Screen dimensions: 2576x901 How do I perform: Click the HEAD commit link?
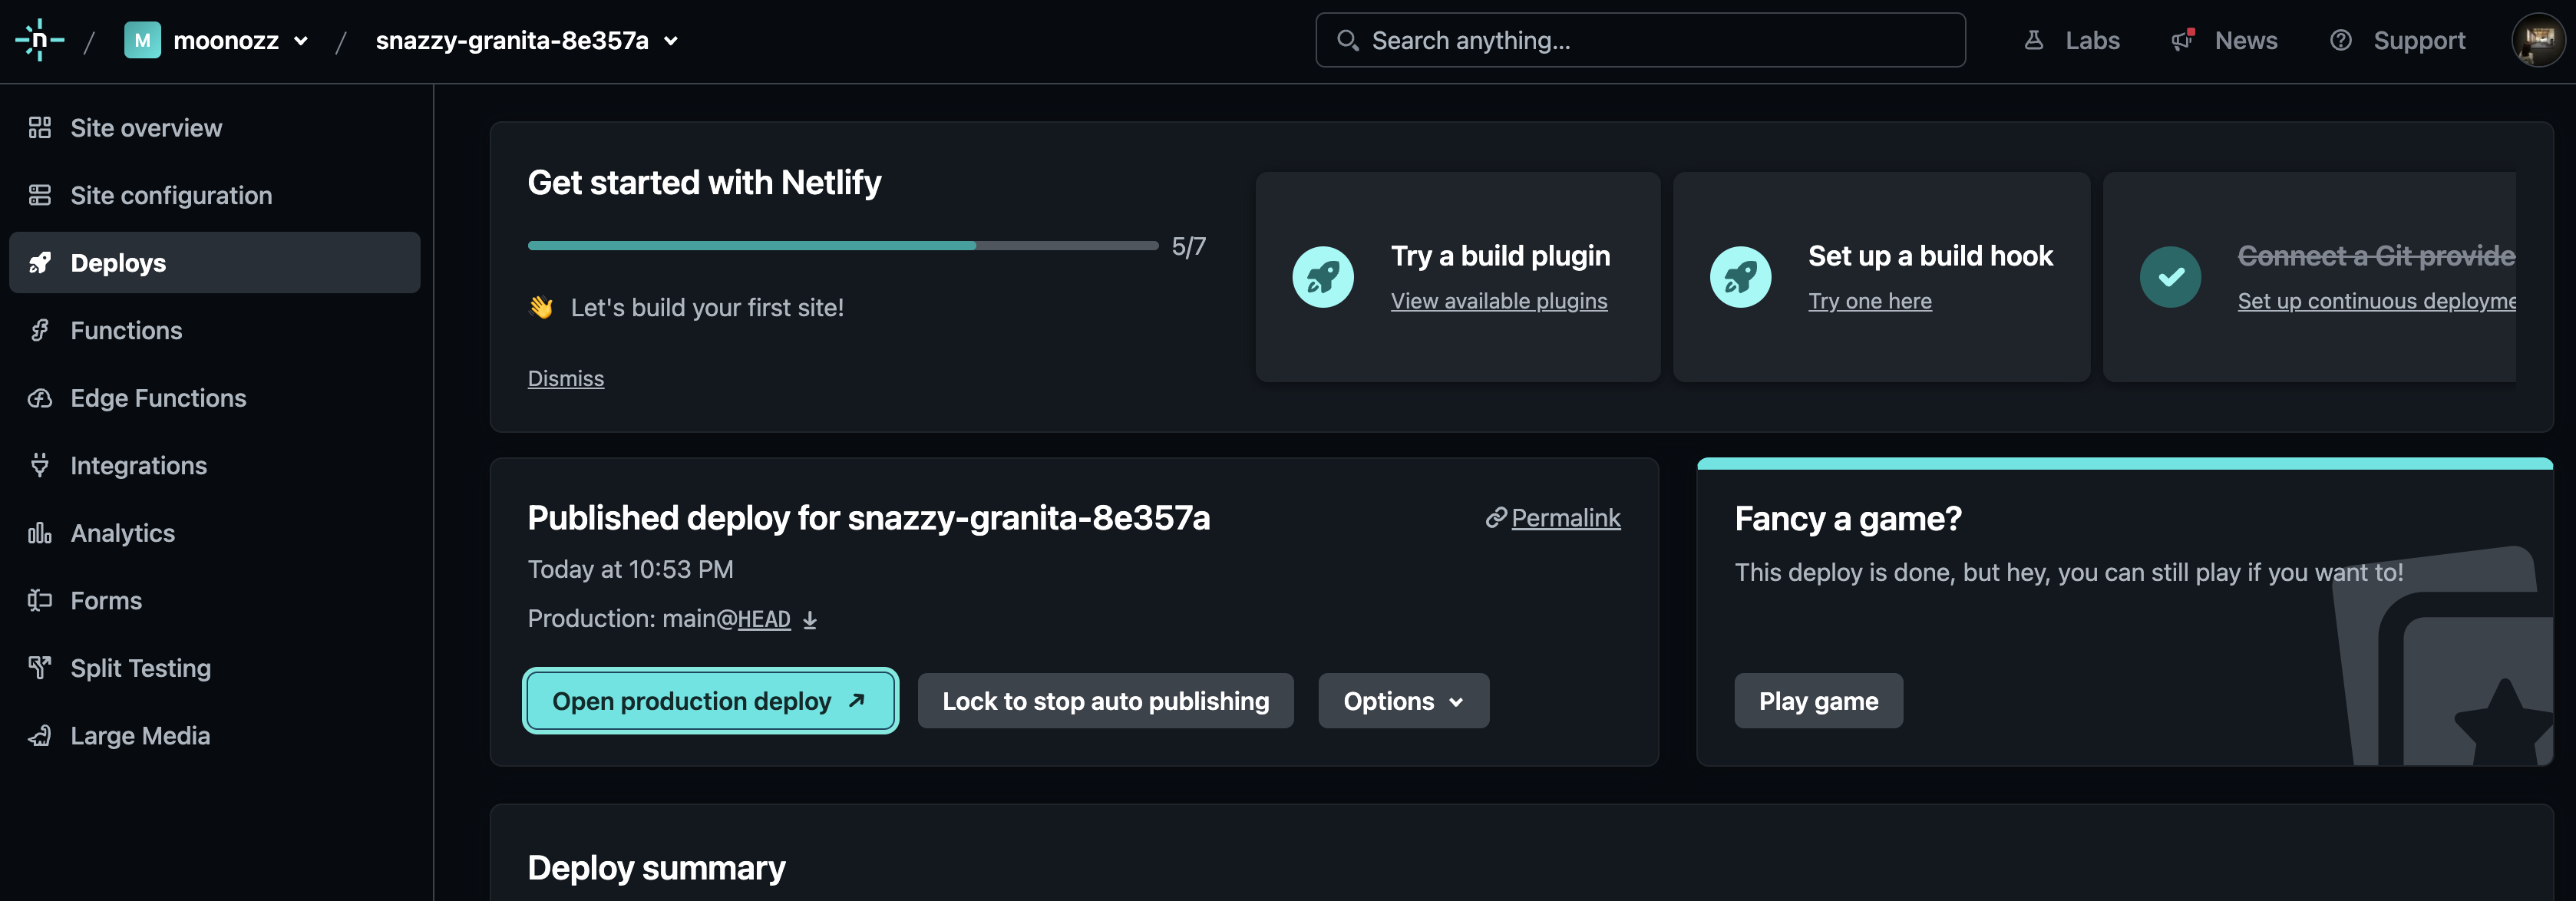click(x=764, y=619)
